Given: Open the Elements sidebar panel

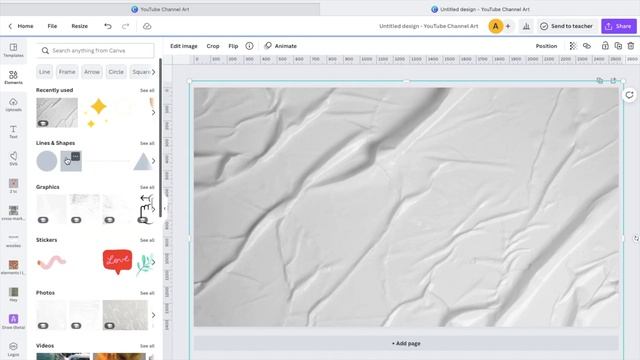Looking at the screenshot, I should pyautogui.click(x=13, y=77).
